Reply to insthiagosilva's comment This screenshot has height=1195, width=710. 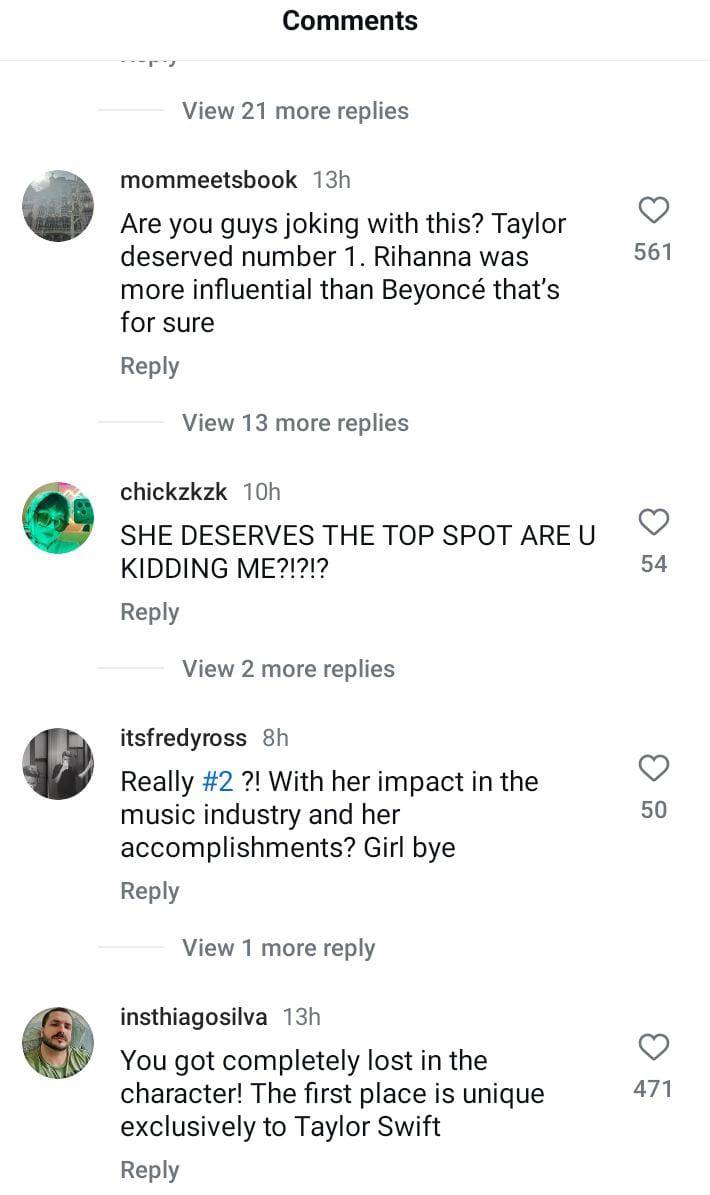coord(150,1170)
